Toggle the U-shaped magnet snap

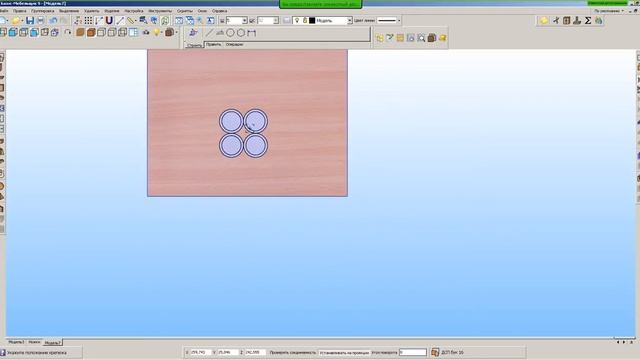[x=109, y=20]
